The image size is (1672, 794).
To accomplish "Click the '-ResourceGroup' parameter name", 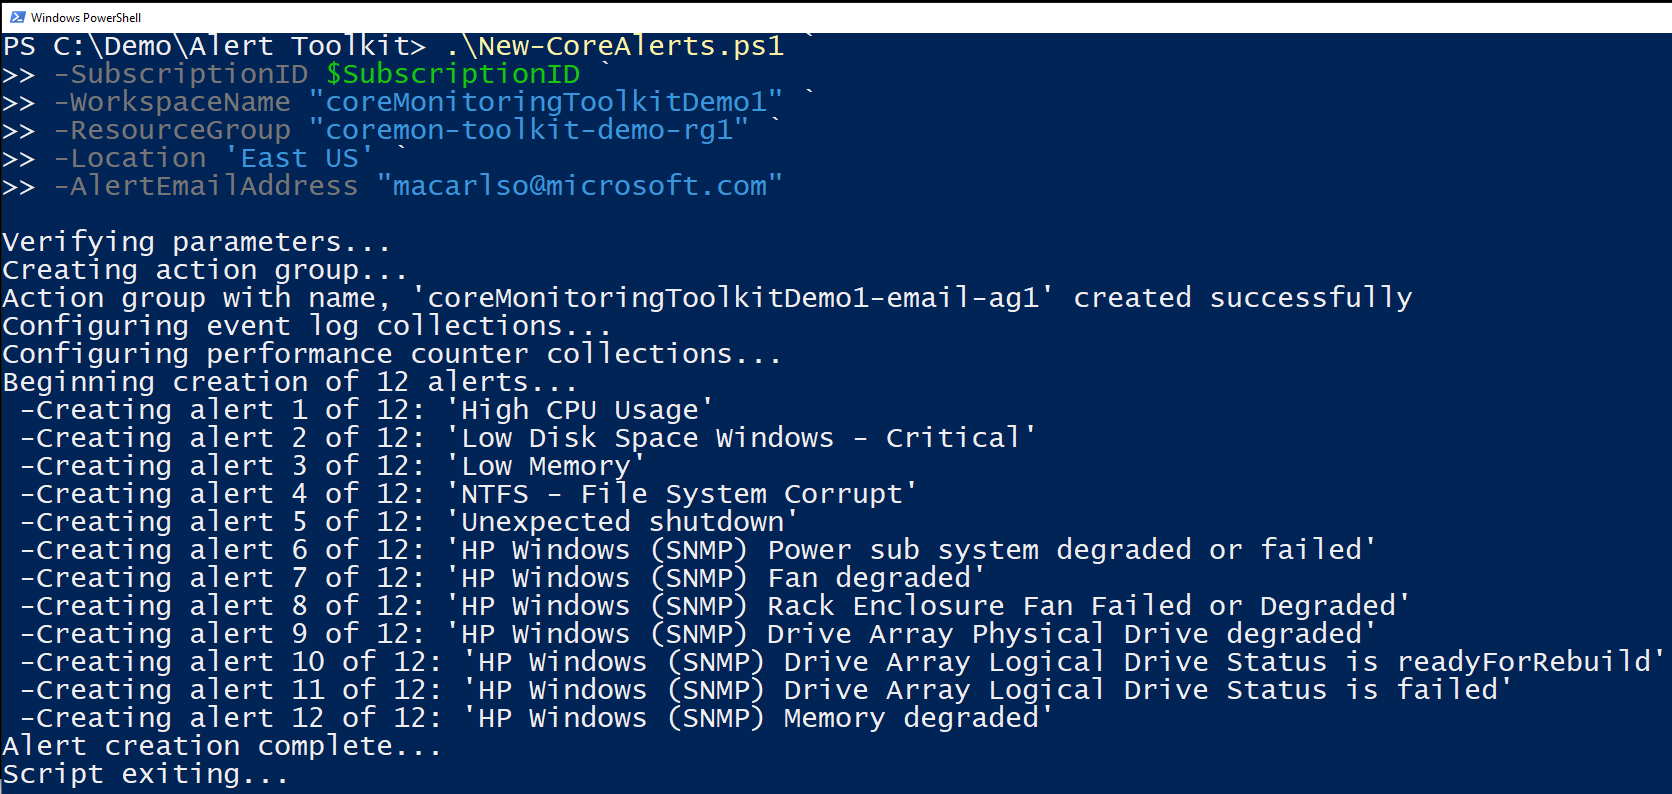I will click(172, 130).
